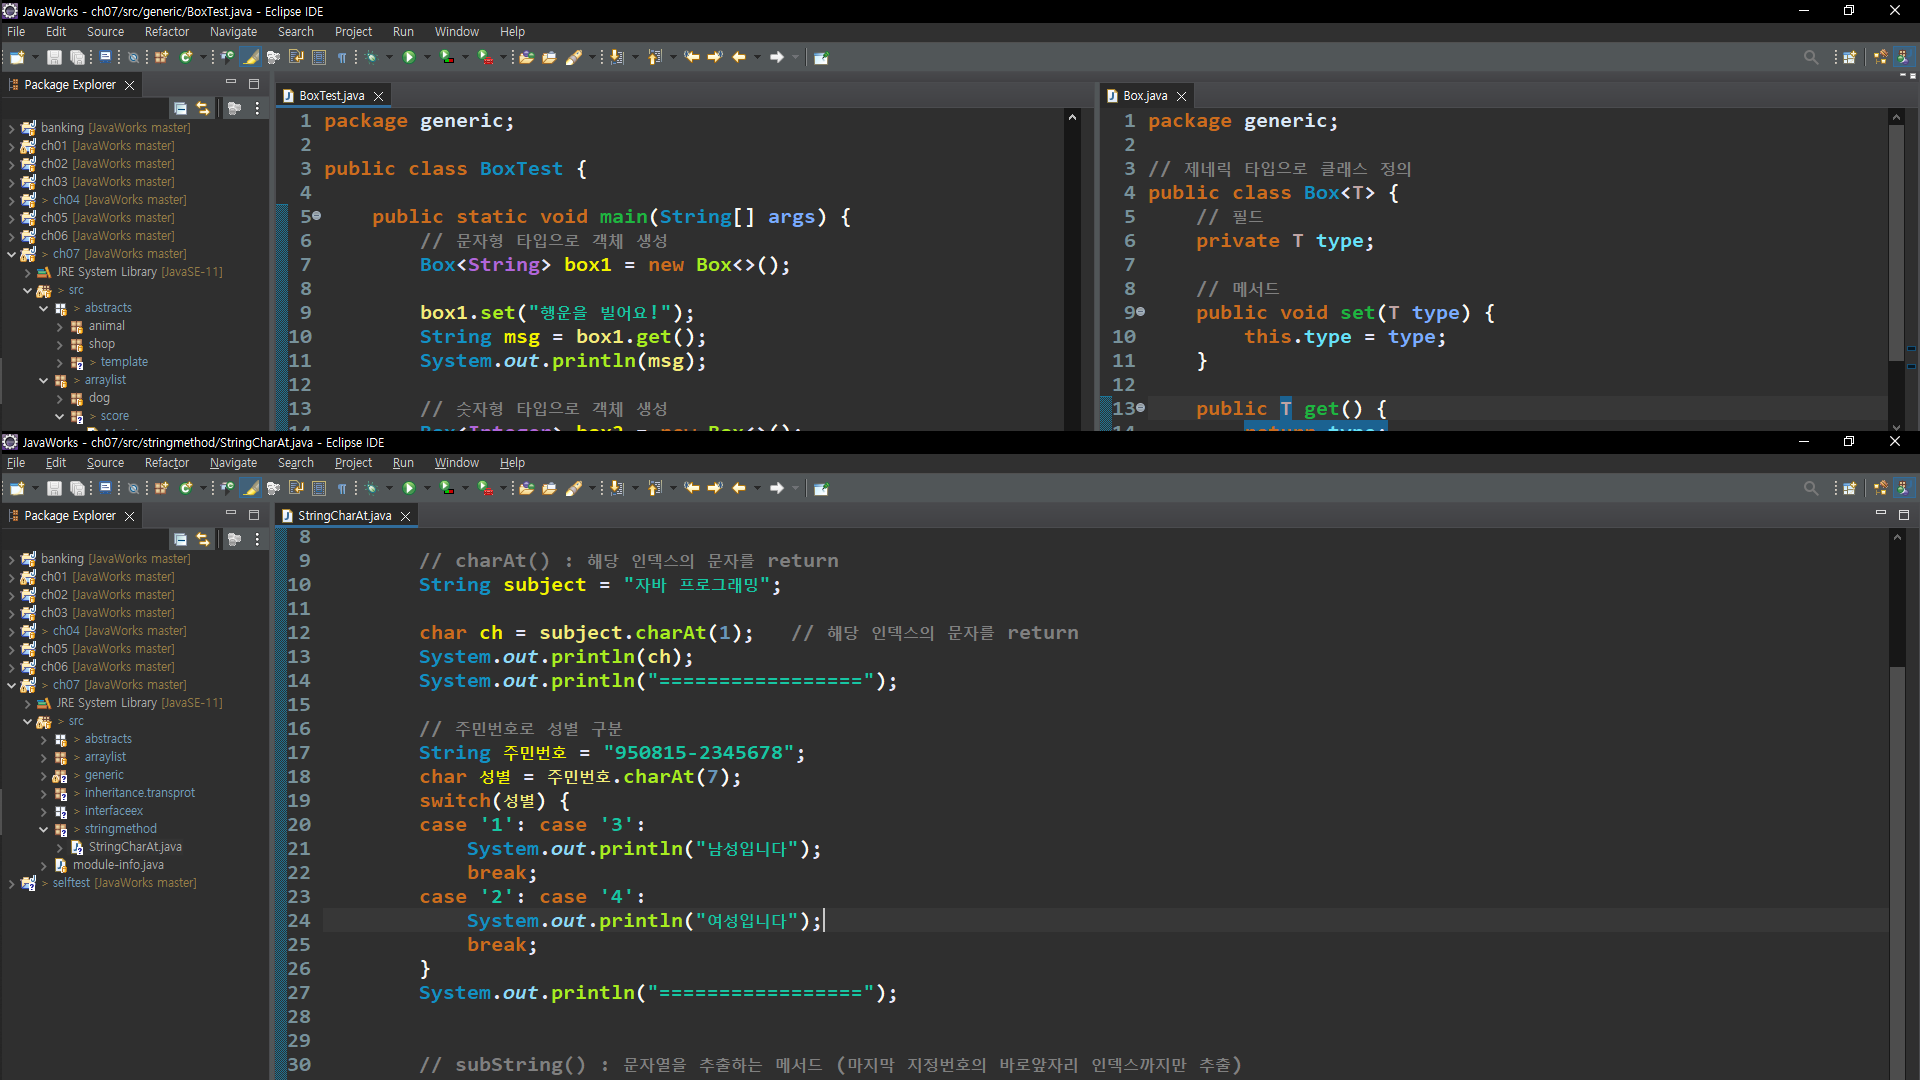The image size is (1920, 1080).
Task: Click New Java Class icon in BoxTest window toolbar
Action: click(x=186, y=57)
